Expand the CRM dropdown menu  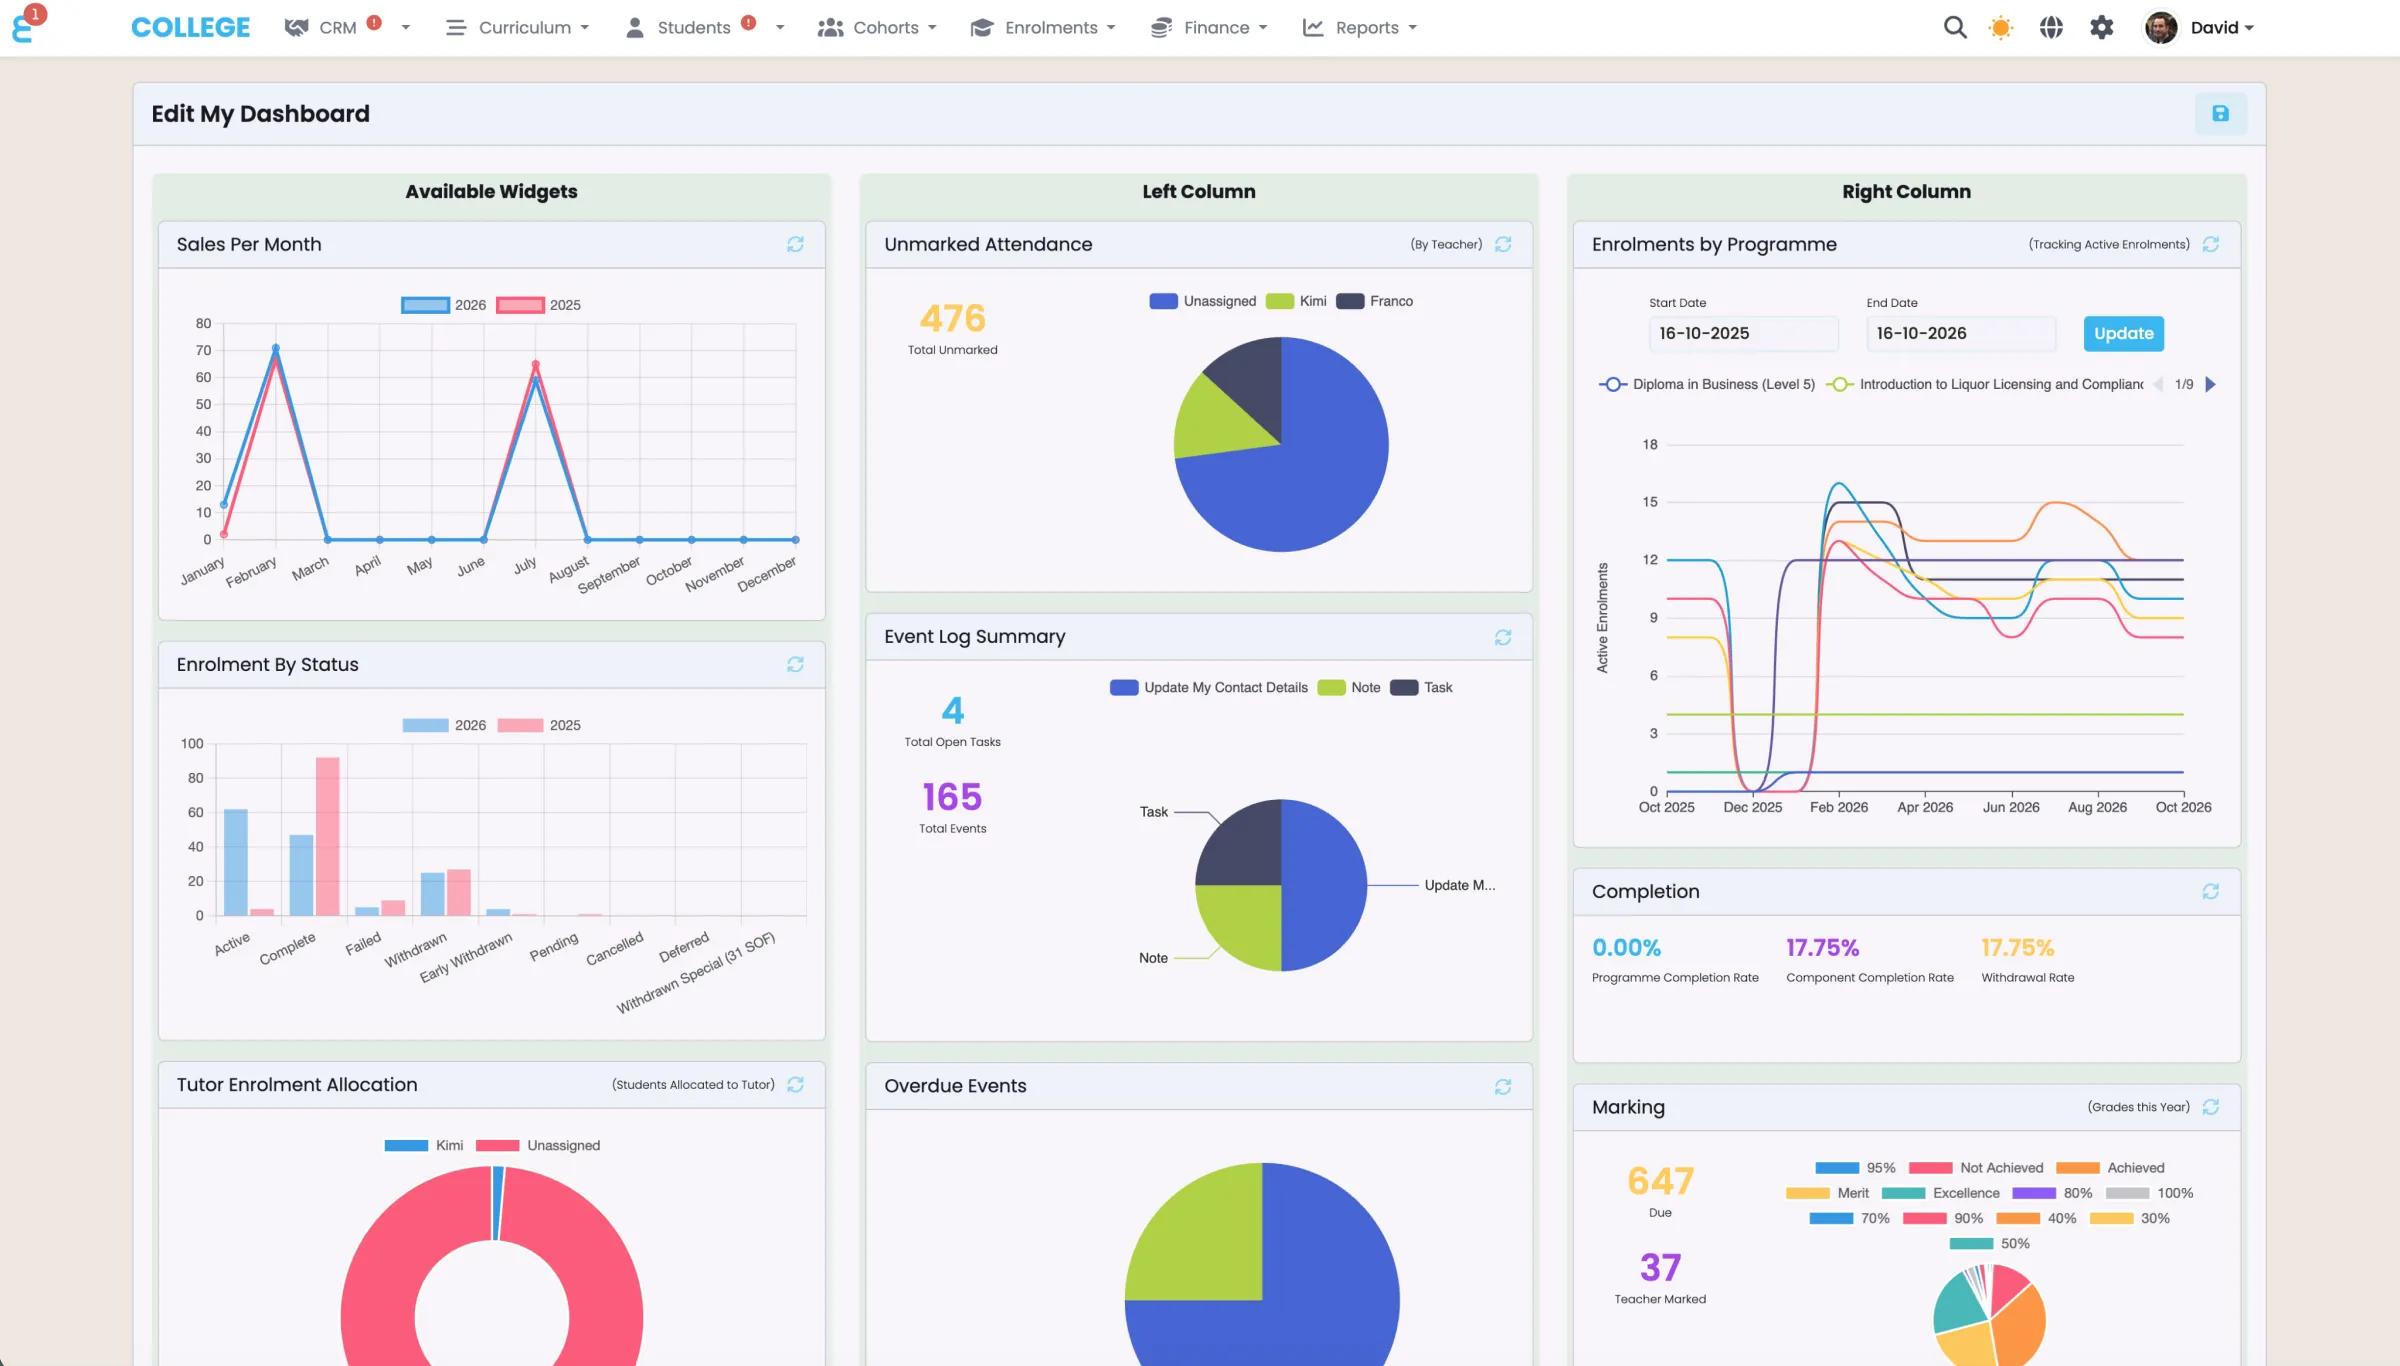click(405, 28)
